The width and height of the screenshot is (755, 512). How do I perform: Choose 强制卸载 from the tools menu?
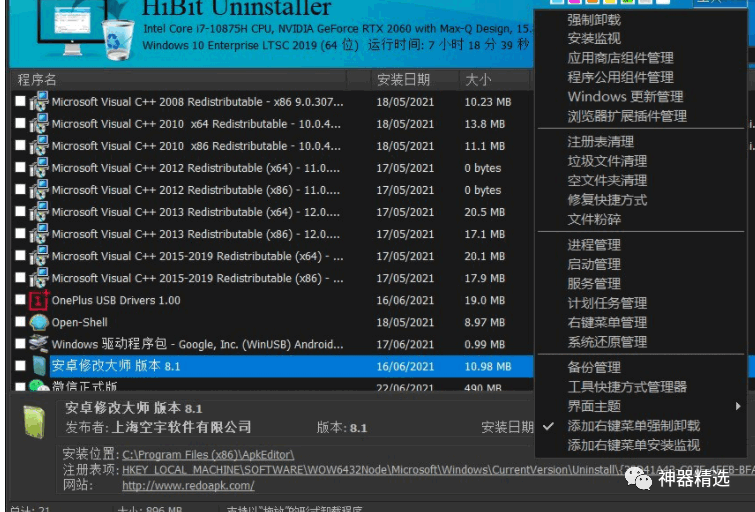(x=593, y=19)
